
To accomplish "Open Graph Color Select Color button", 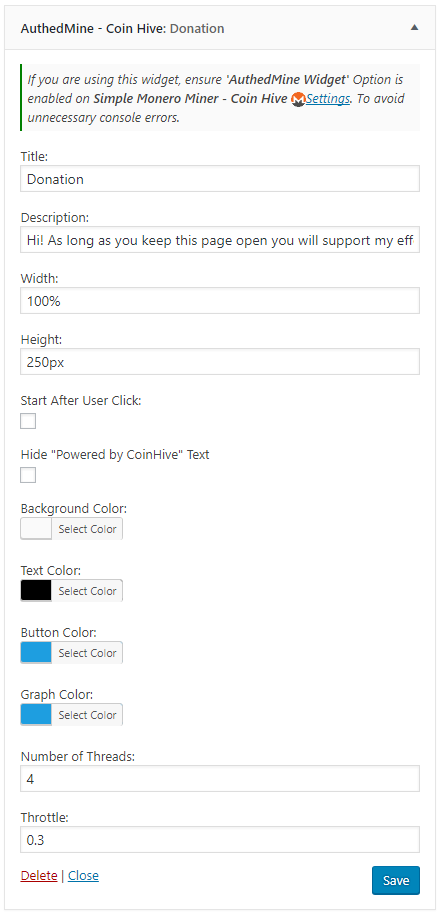I will [88, 714].
